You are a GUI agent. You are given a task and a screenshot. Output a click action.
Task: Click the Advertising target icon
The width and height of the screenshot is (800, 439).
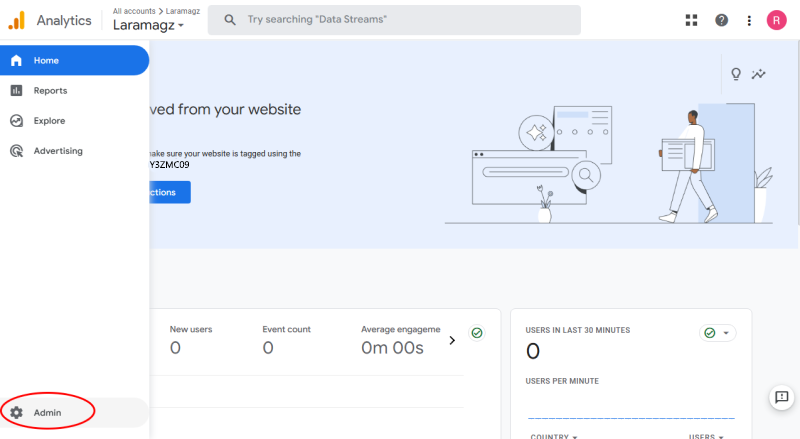point(16,151)
